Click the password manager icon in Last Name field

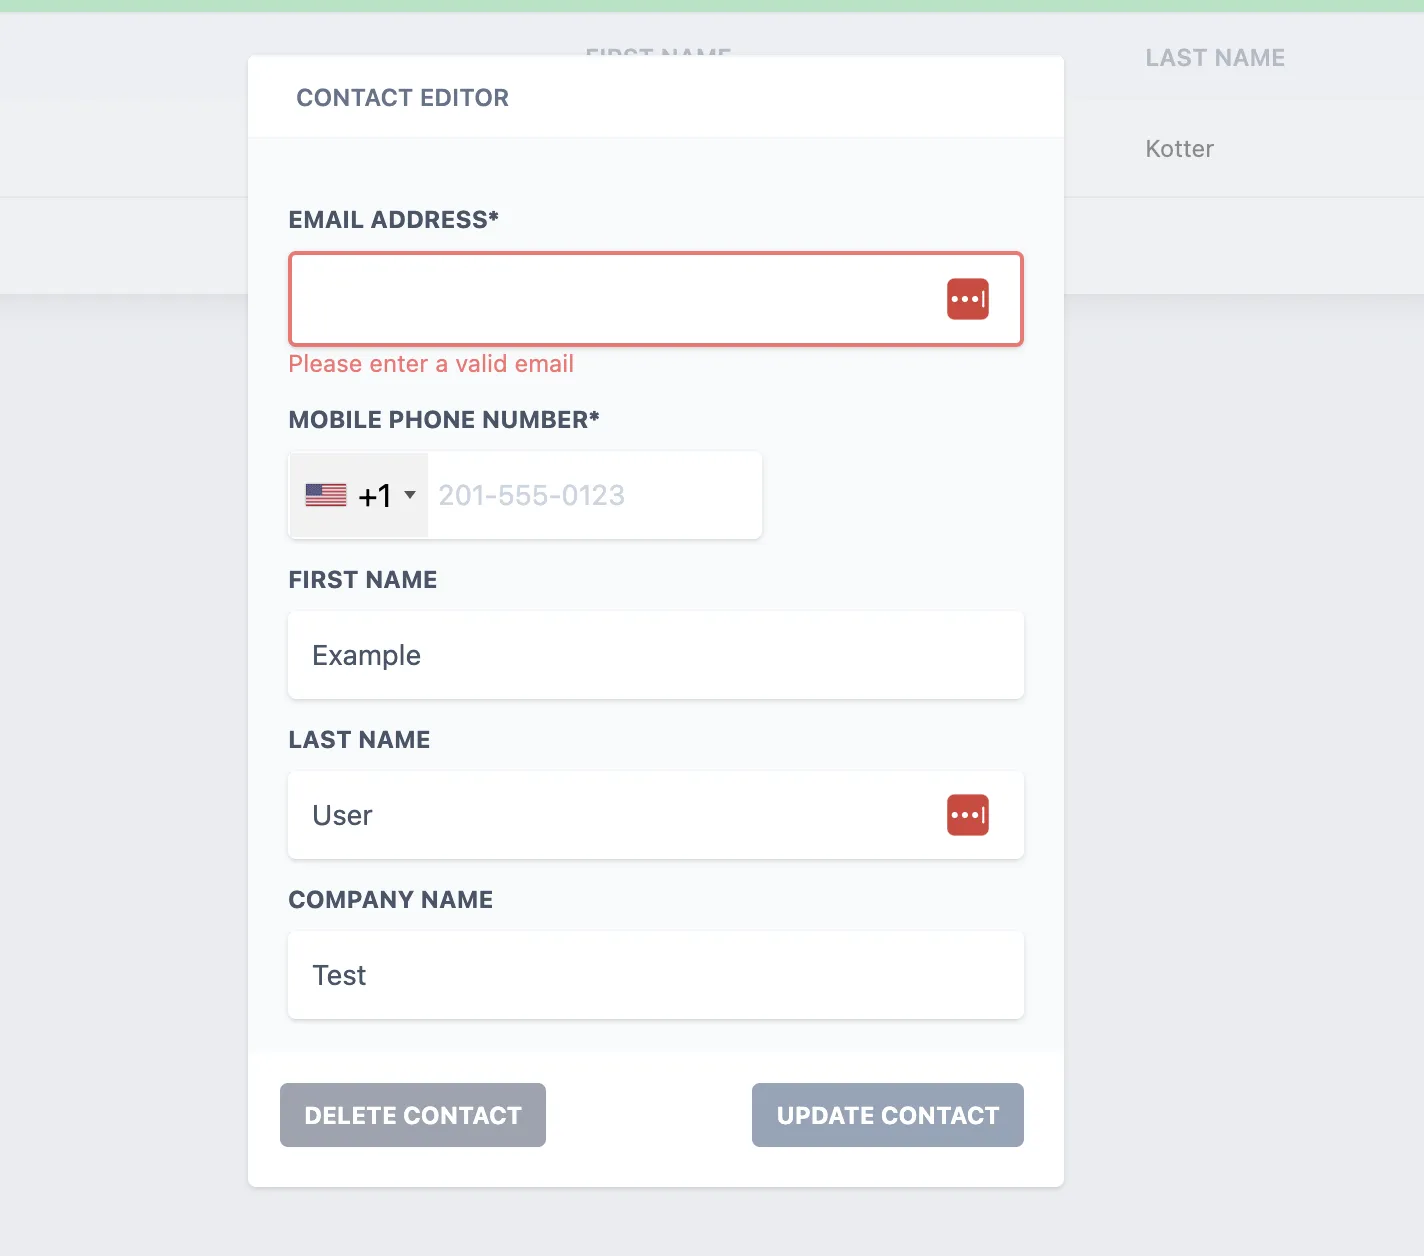tap(967, 815)
